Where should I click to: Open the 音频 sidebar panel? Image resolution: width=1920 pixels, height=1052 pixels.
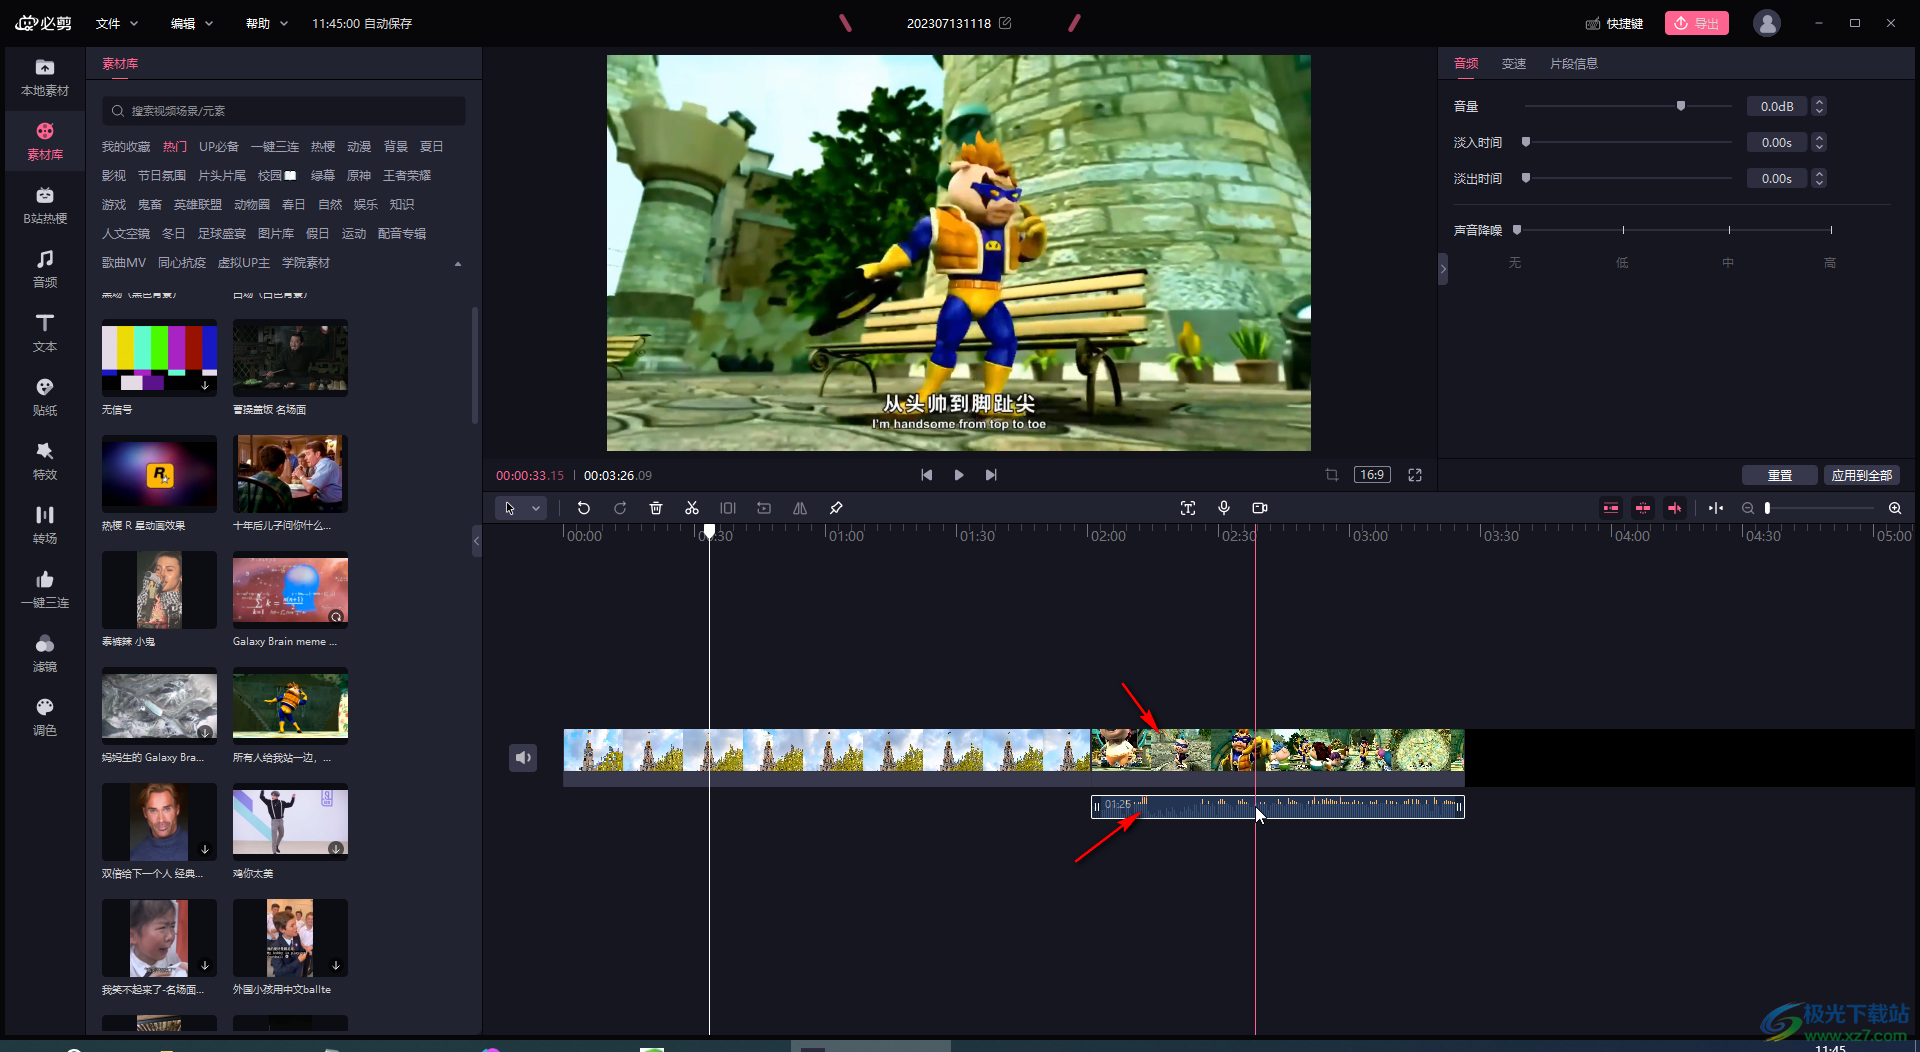45,270
